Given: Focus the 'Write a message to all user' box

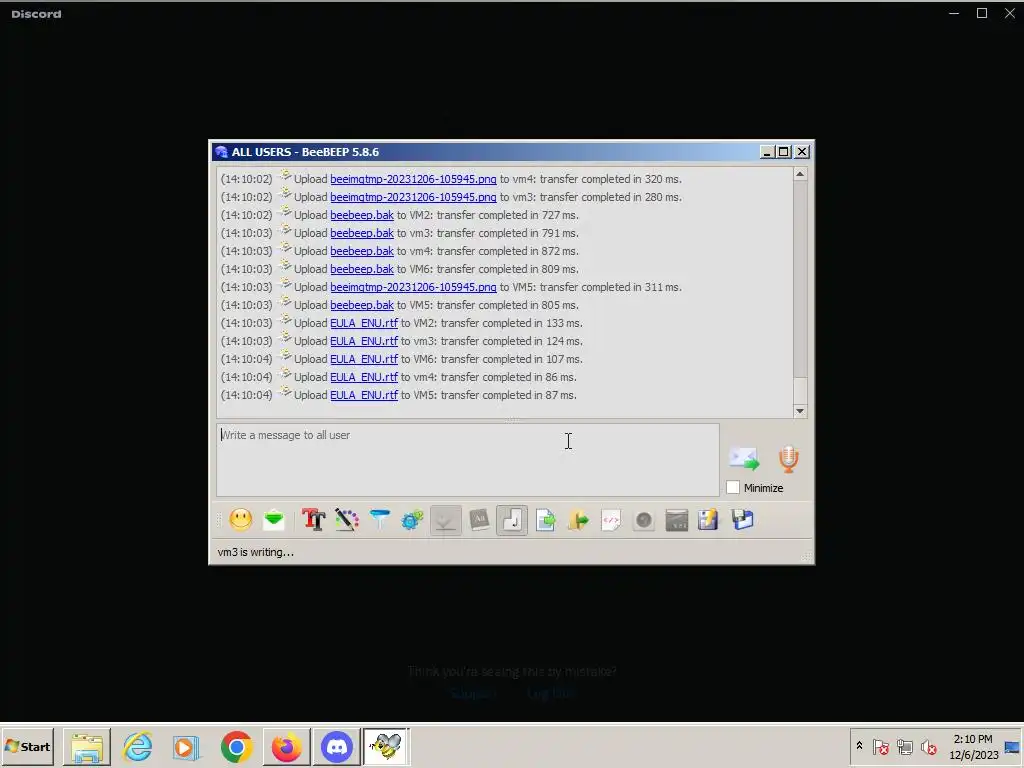Looking at the screenshot, I should (x=468, y=460).
